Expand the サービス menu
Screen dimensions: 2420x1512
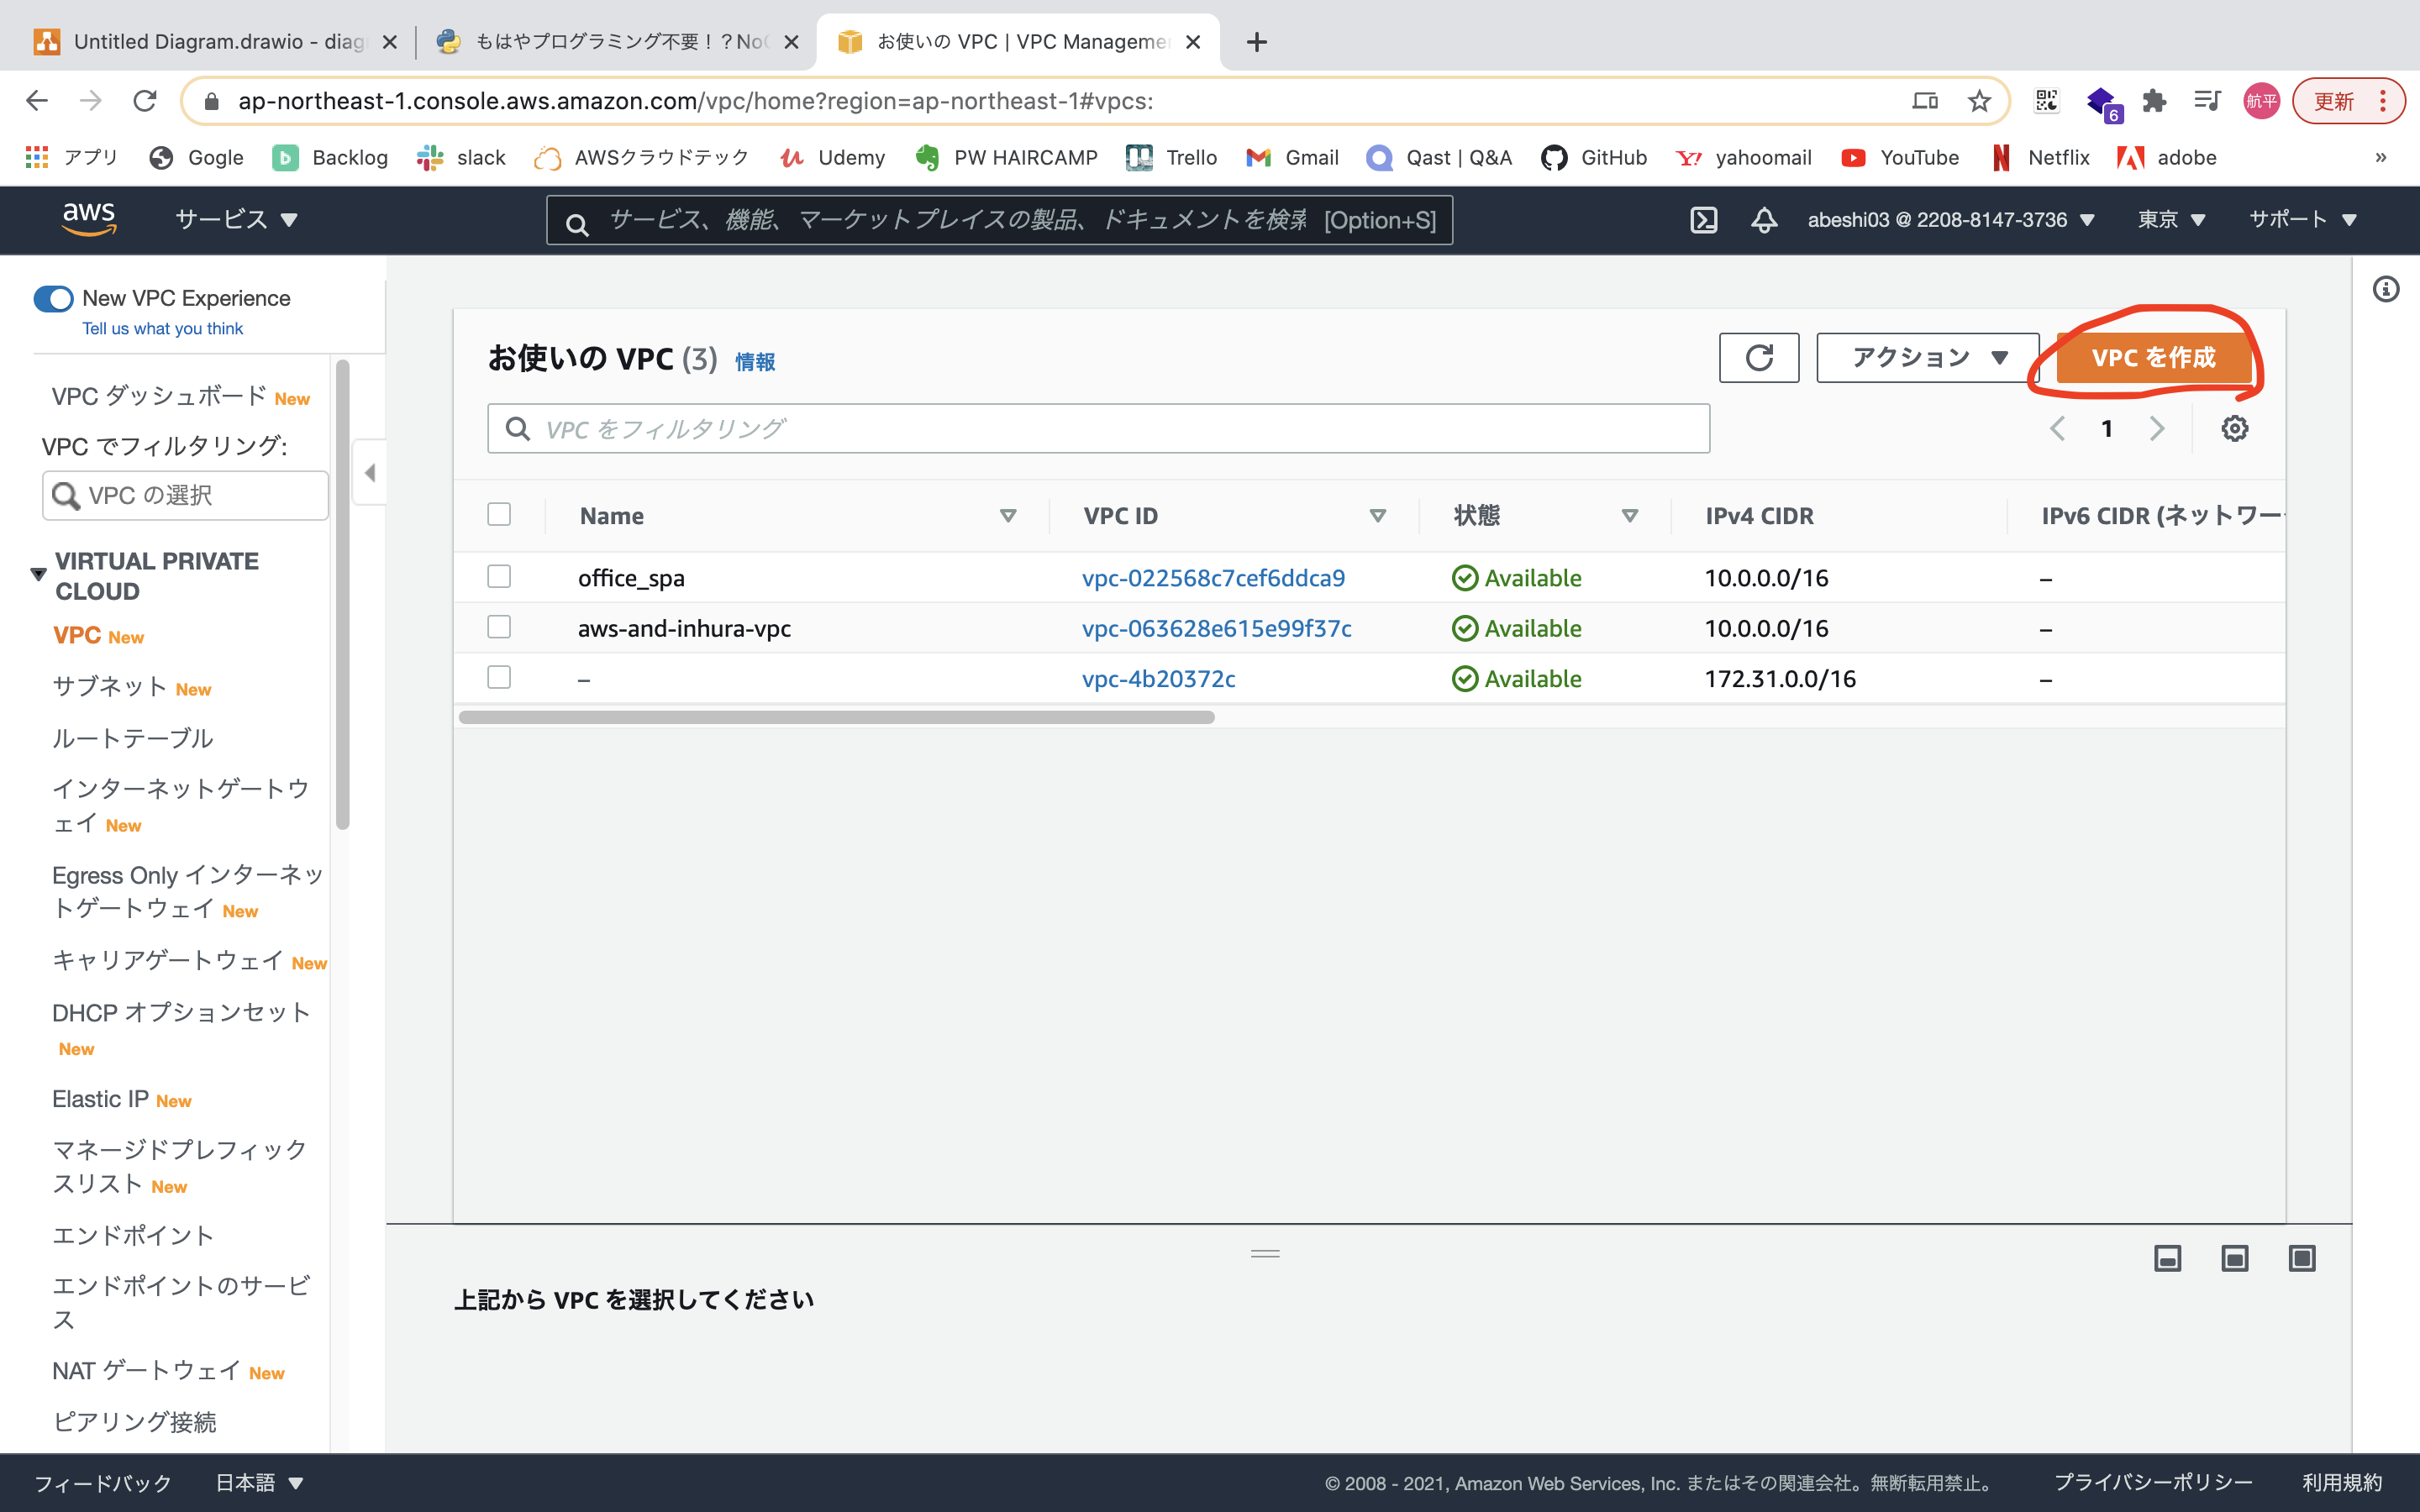tap(236, 220)
